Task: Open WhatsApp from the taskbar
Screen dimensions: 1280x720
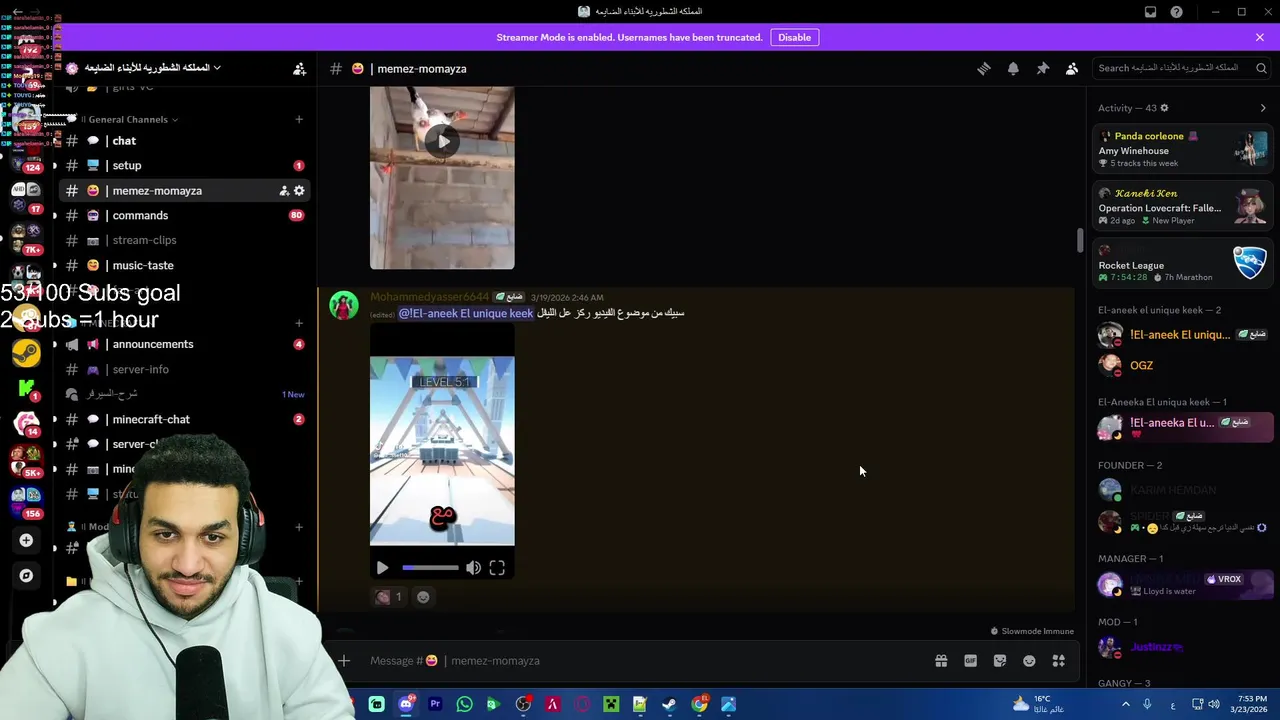Action: [x=464, y=704]
